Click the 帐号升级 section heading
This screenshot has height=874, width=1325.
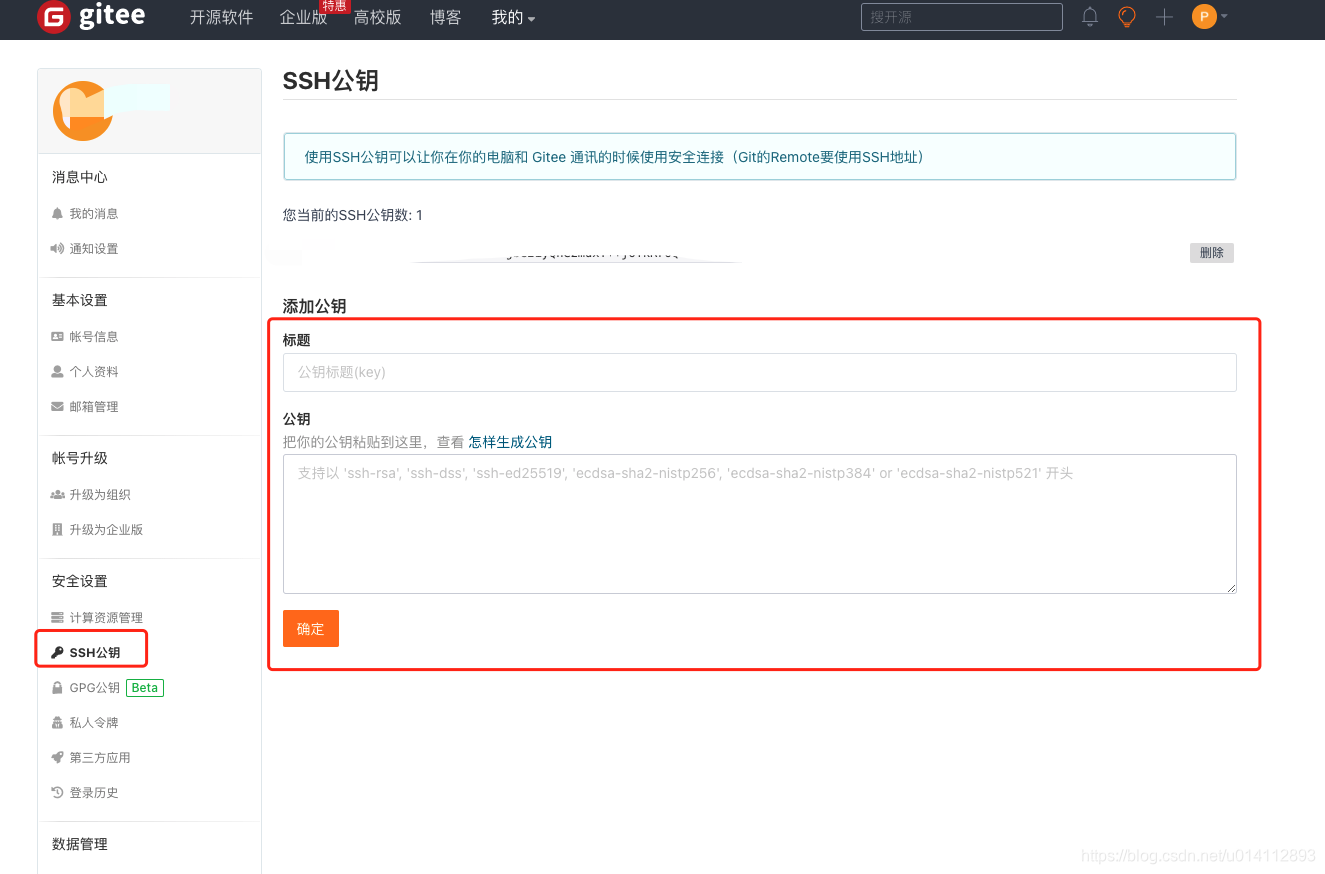(x=80, y=458)
